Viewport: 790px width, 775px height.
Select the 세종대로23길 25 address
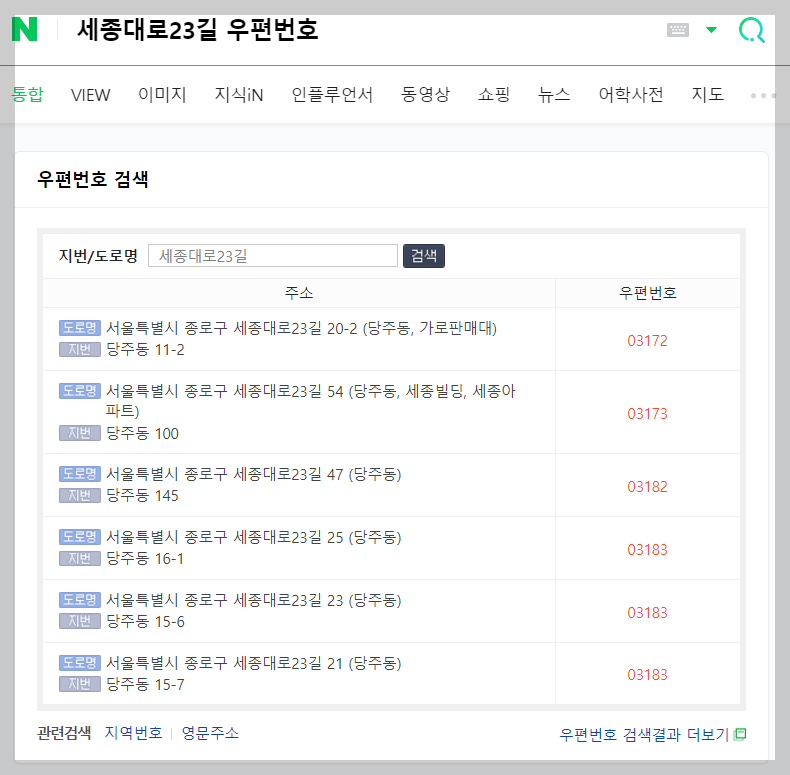pyautogui.click(x=253, y=537)
